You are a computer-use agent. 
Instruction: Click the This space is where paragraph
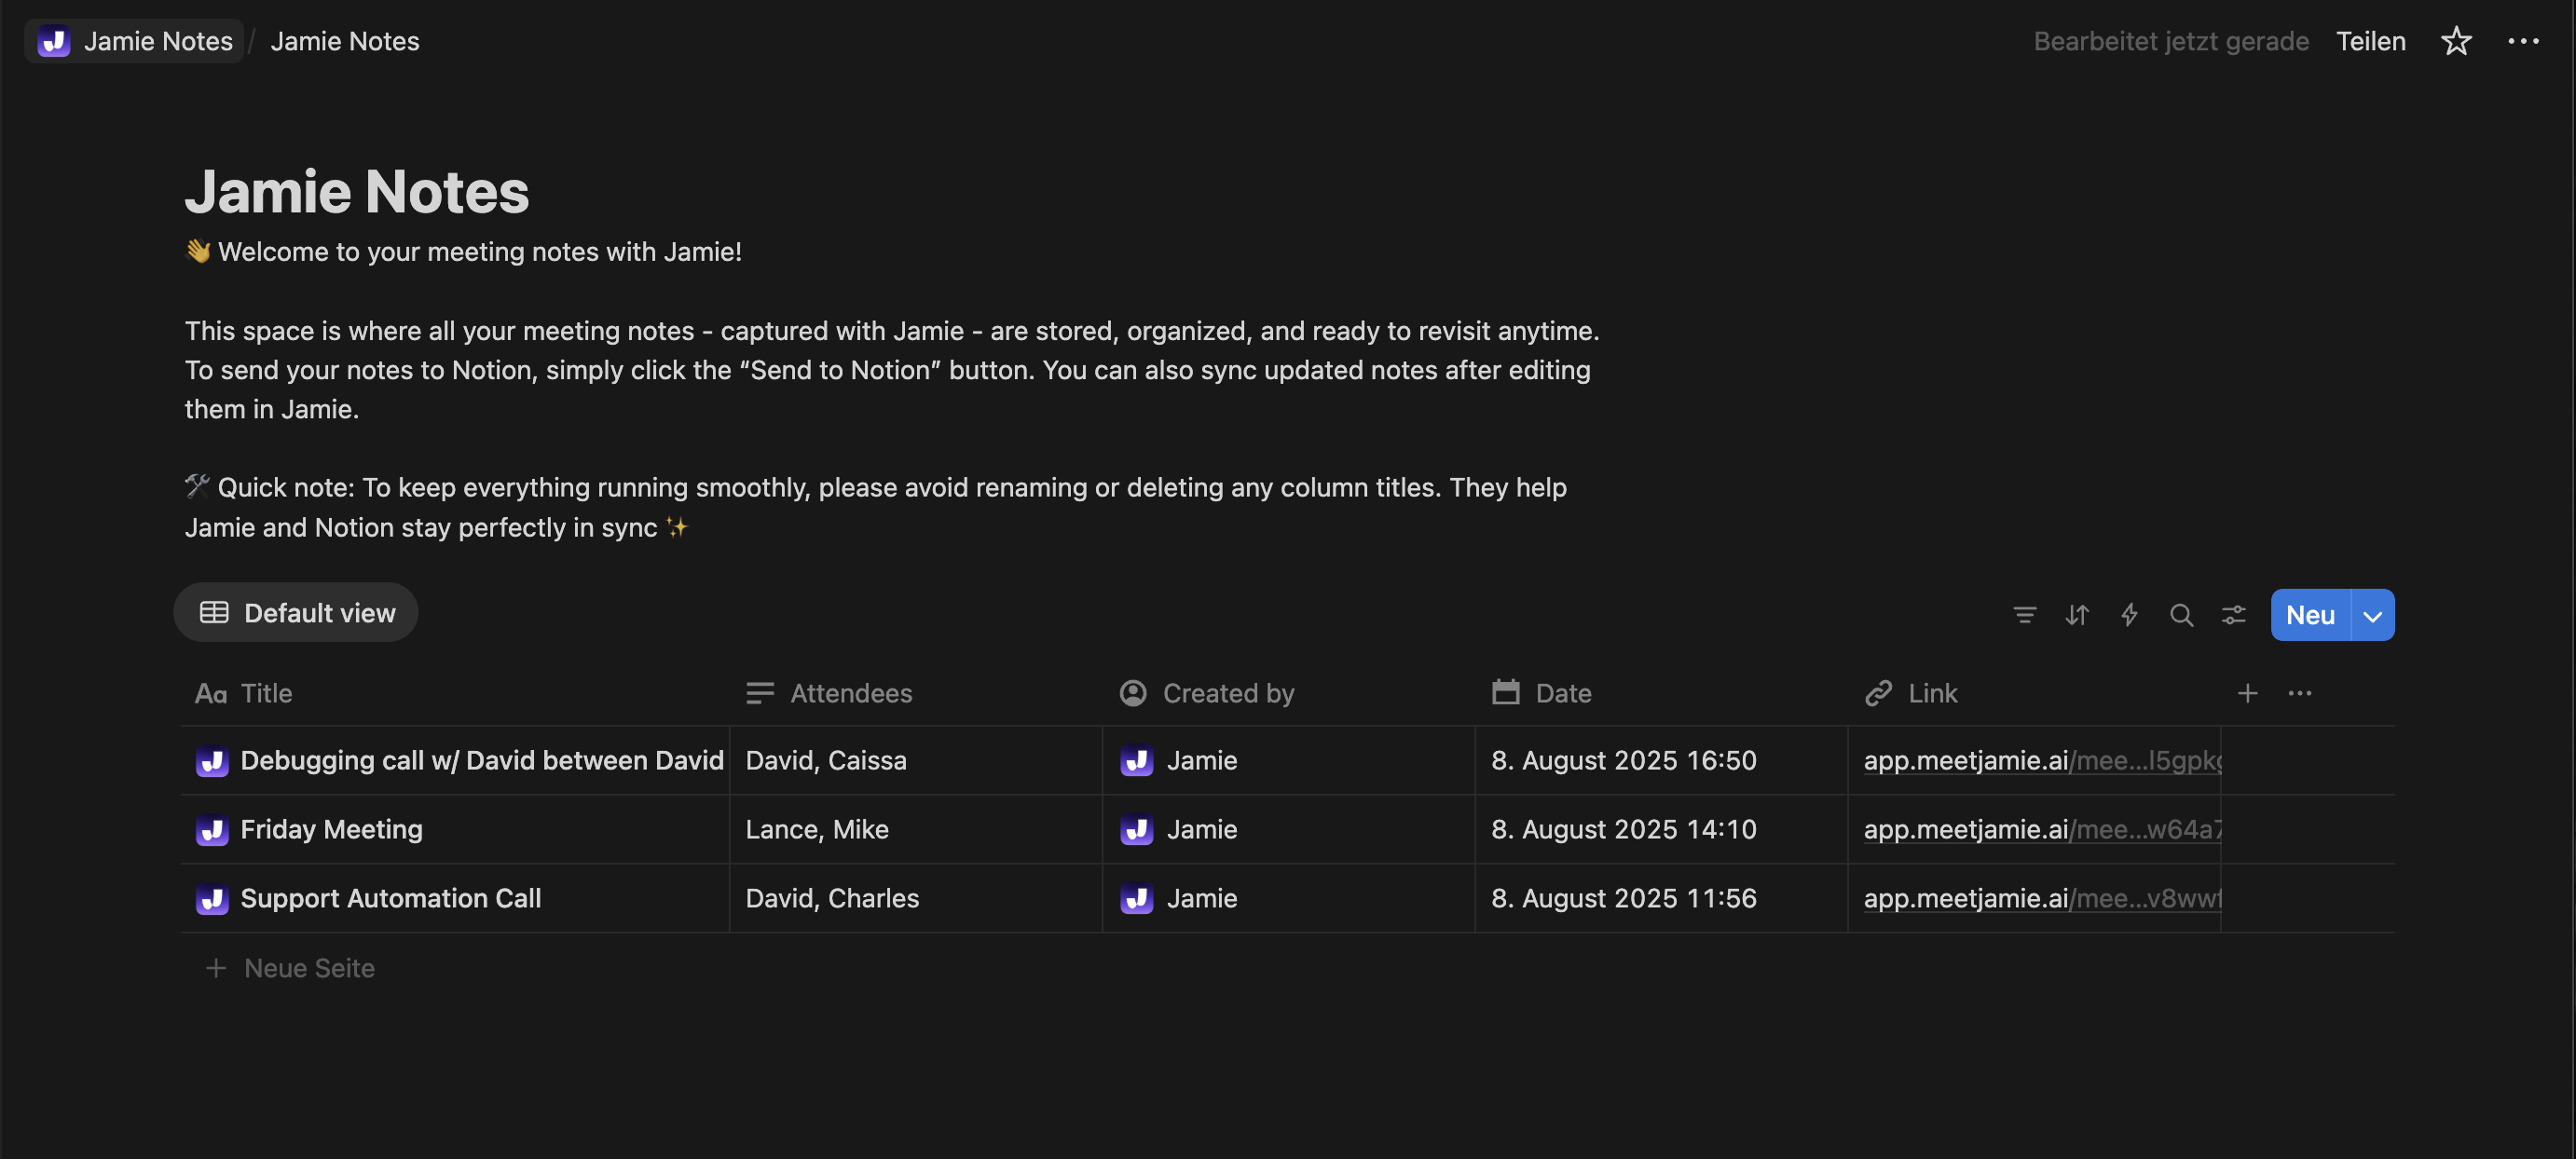tap(892, 369)
